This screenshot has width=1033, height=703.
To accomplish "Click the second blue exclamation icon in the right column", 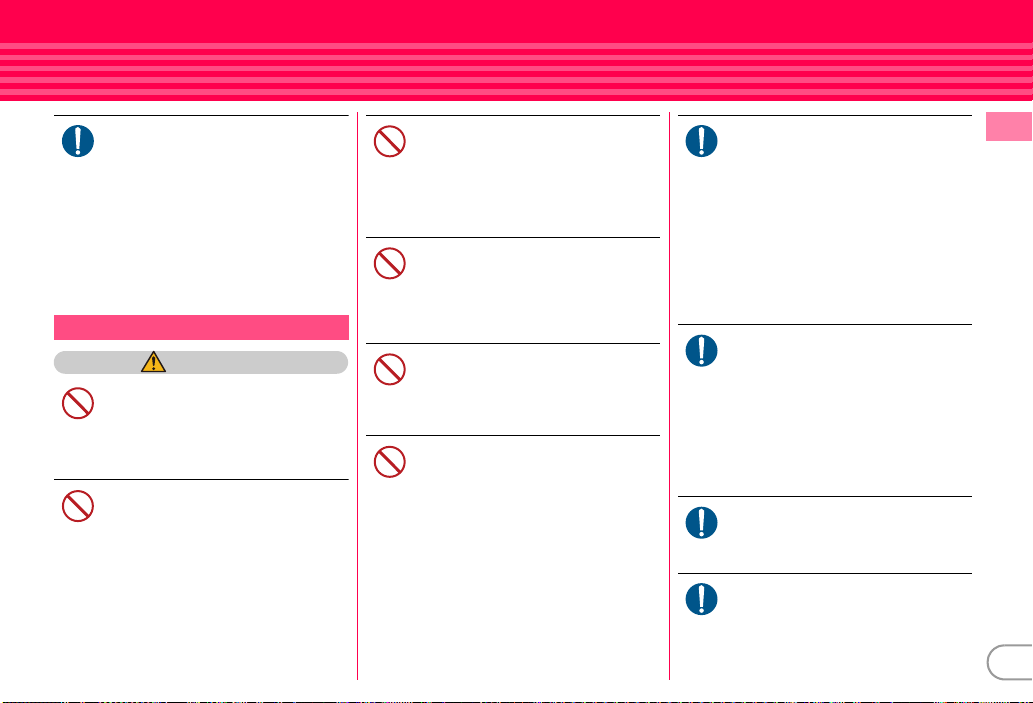I will (x=702, y=351).
